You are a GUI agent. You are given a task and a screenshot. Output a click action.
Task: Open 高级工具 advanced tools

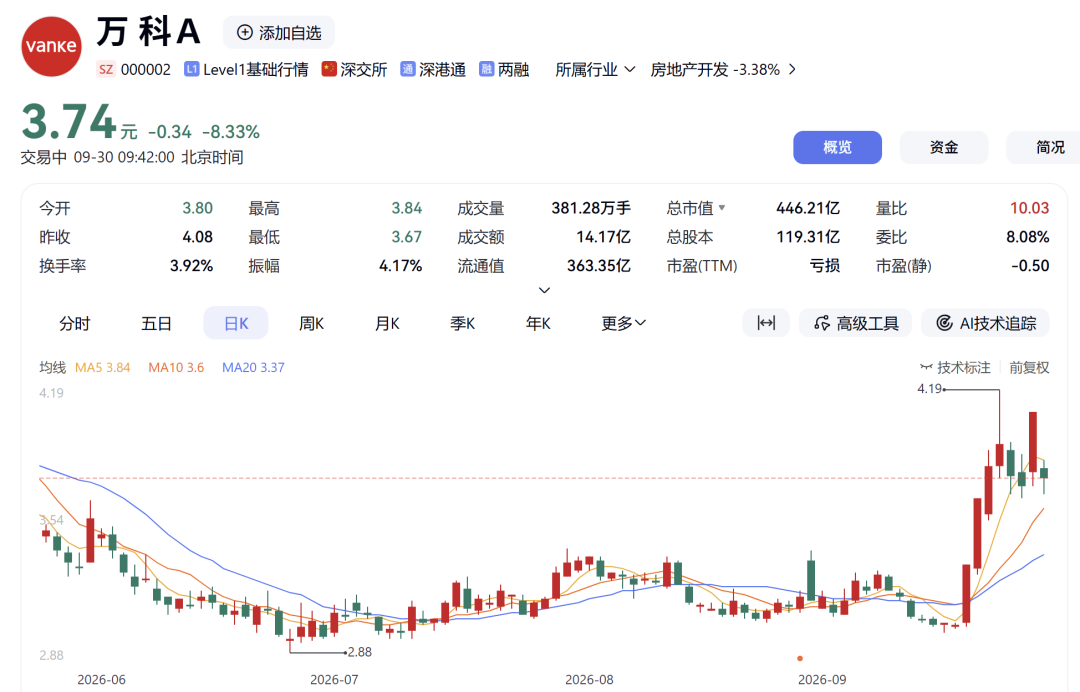click(x=855, y=323)
